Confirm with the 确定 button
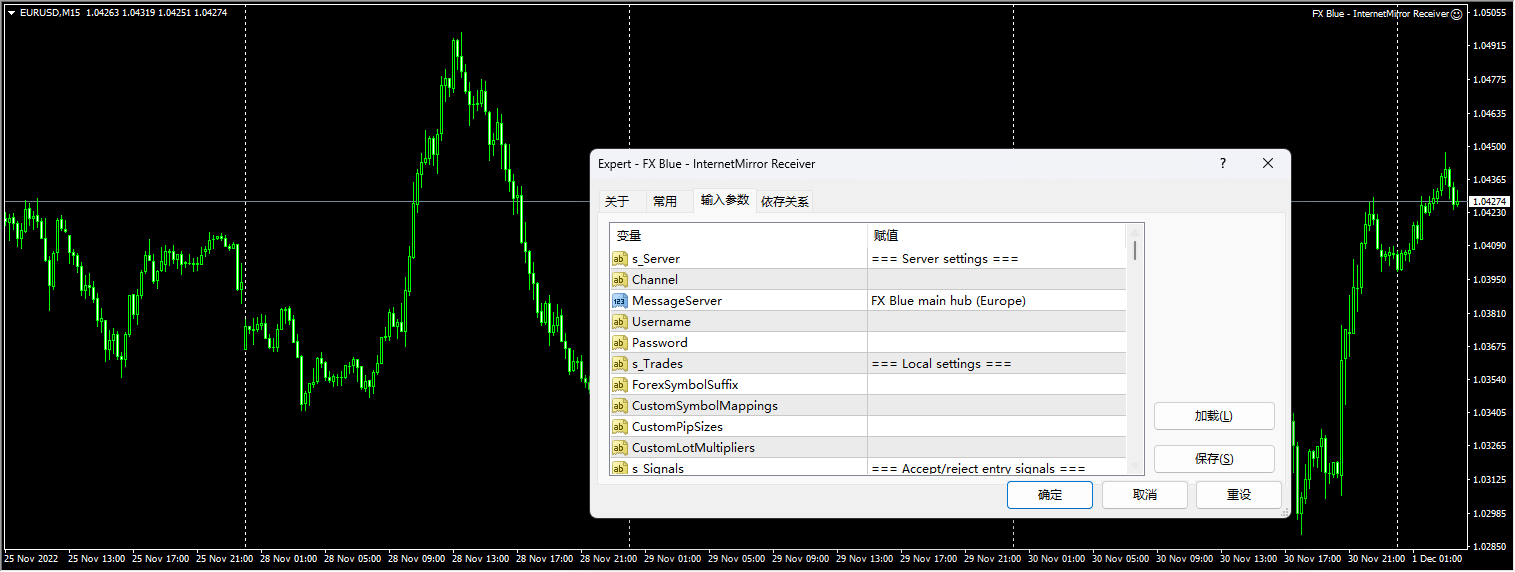Viewport: 1515px width, 572px height. click(1050, 495)
